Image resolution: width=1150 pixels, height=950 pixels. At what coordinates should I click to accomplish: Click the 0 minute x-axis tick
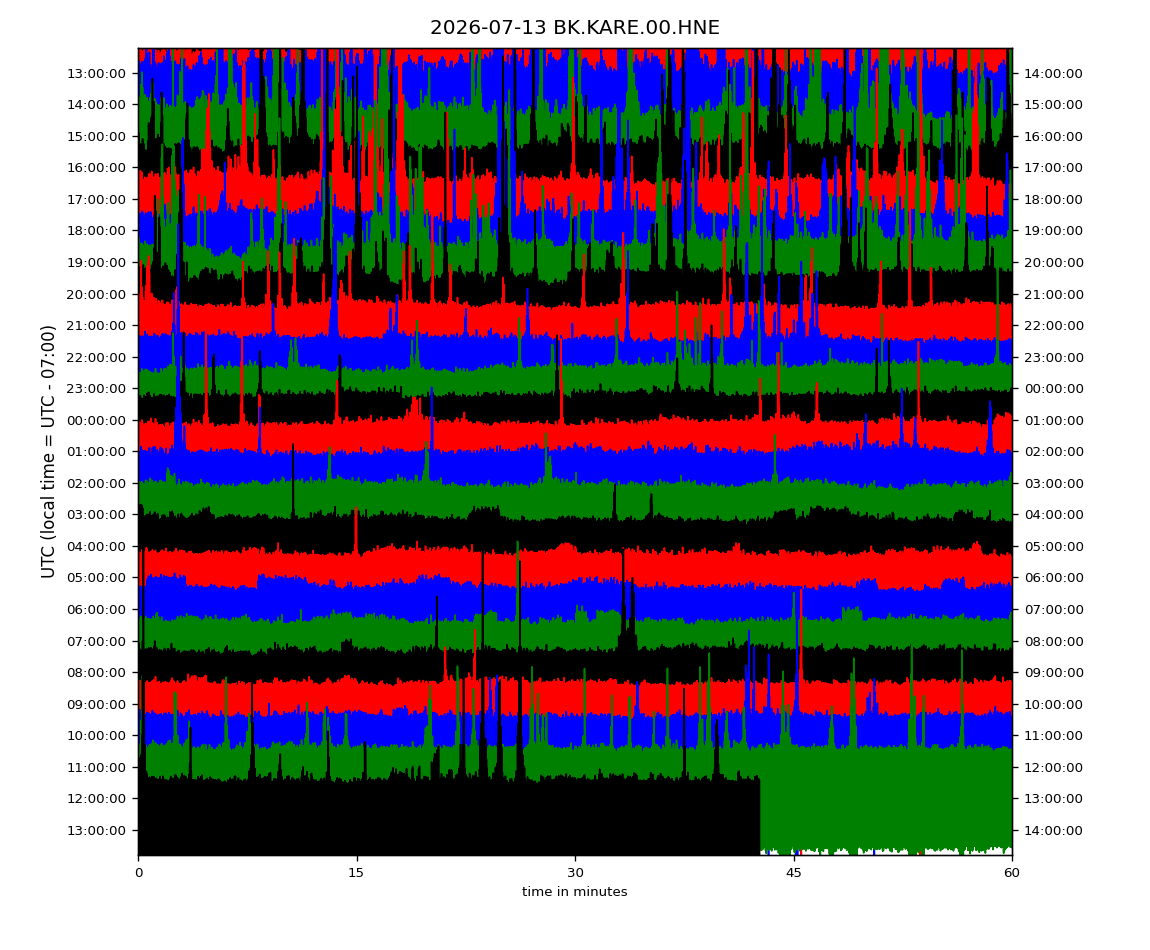coord(139,873)
